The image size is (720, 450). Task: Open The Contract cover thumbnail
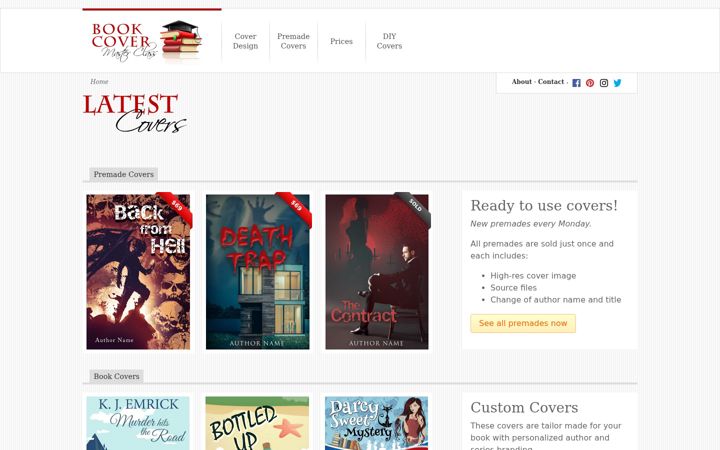coord(377,272)
